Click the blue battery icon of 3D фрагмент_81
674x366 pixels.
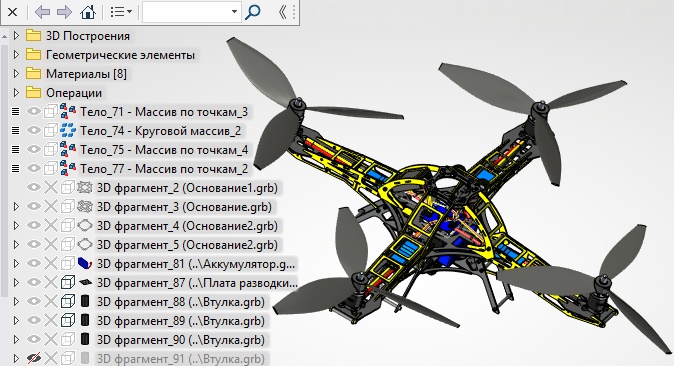[x=85, y=263]
